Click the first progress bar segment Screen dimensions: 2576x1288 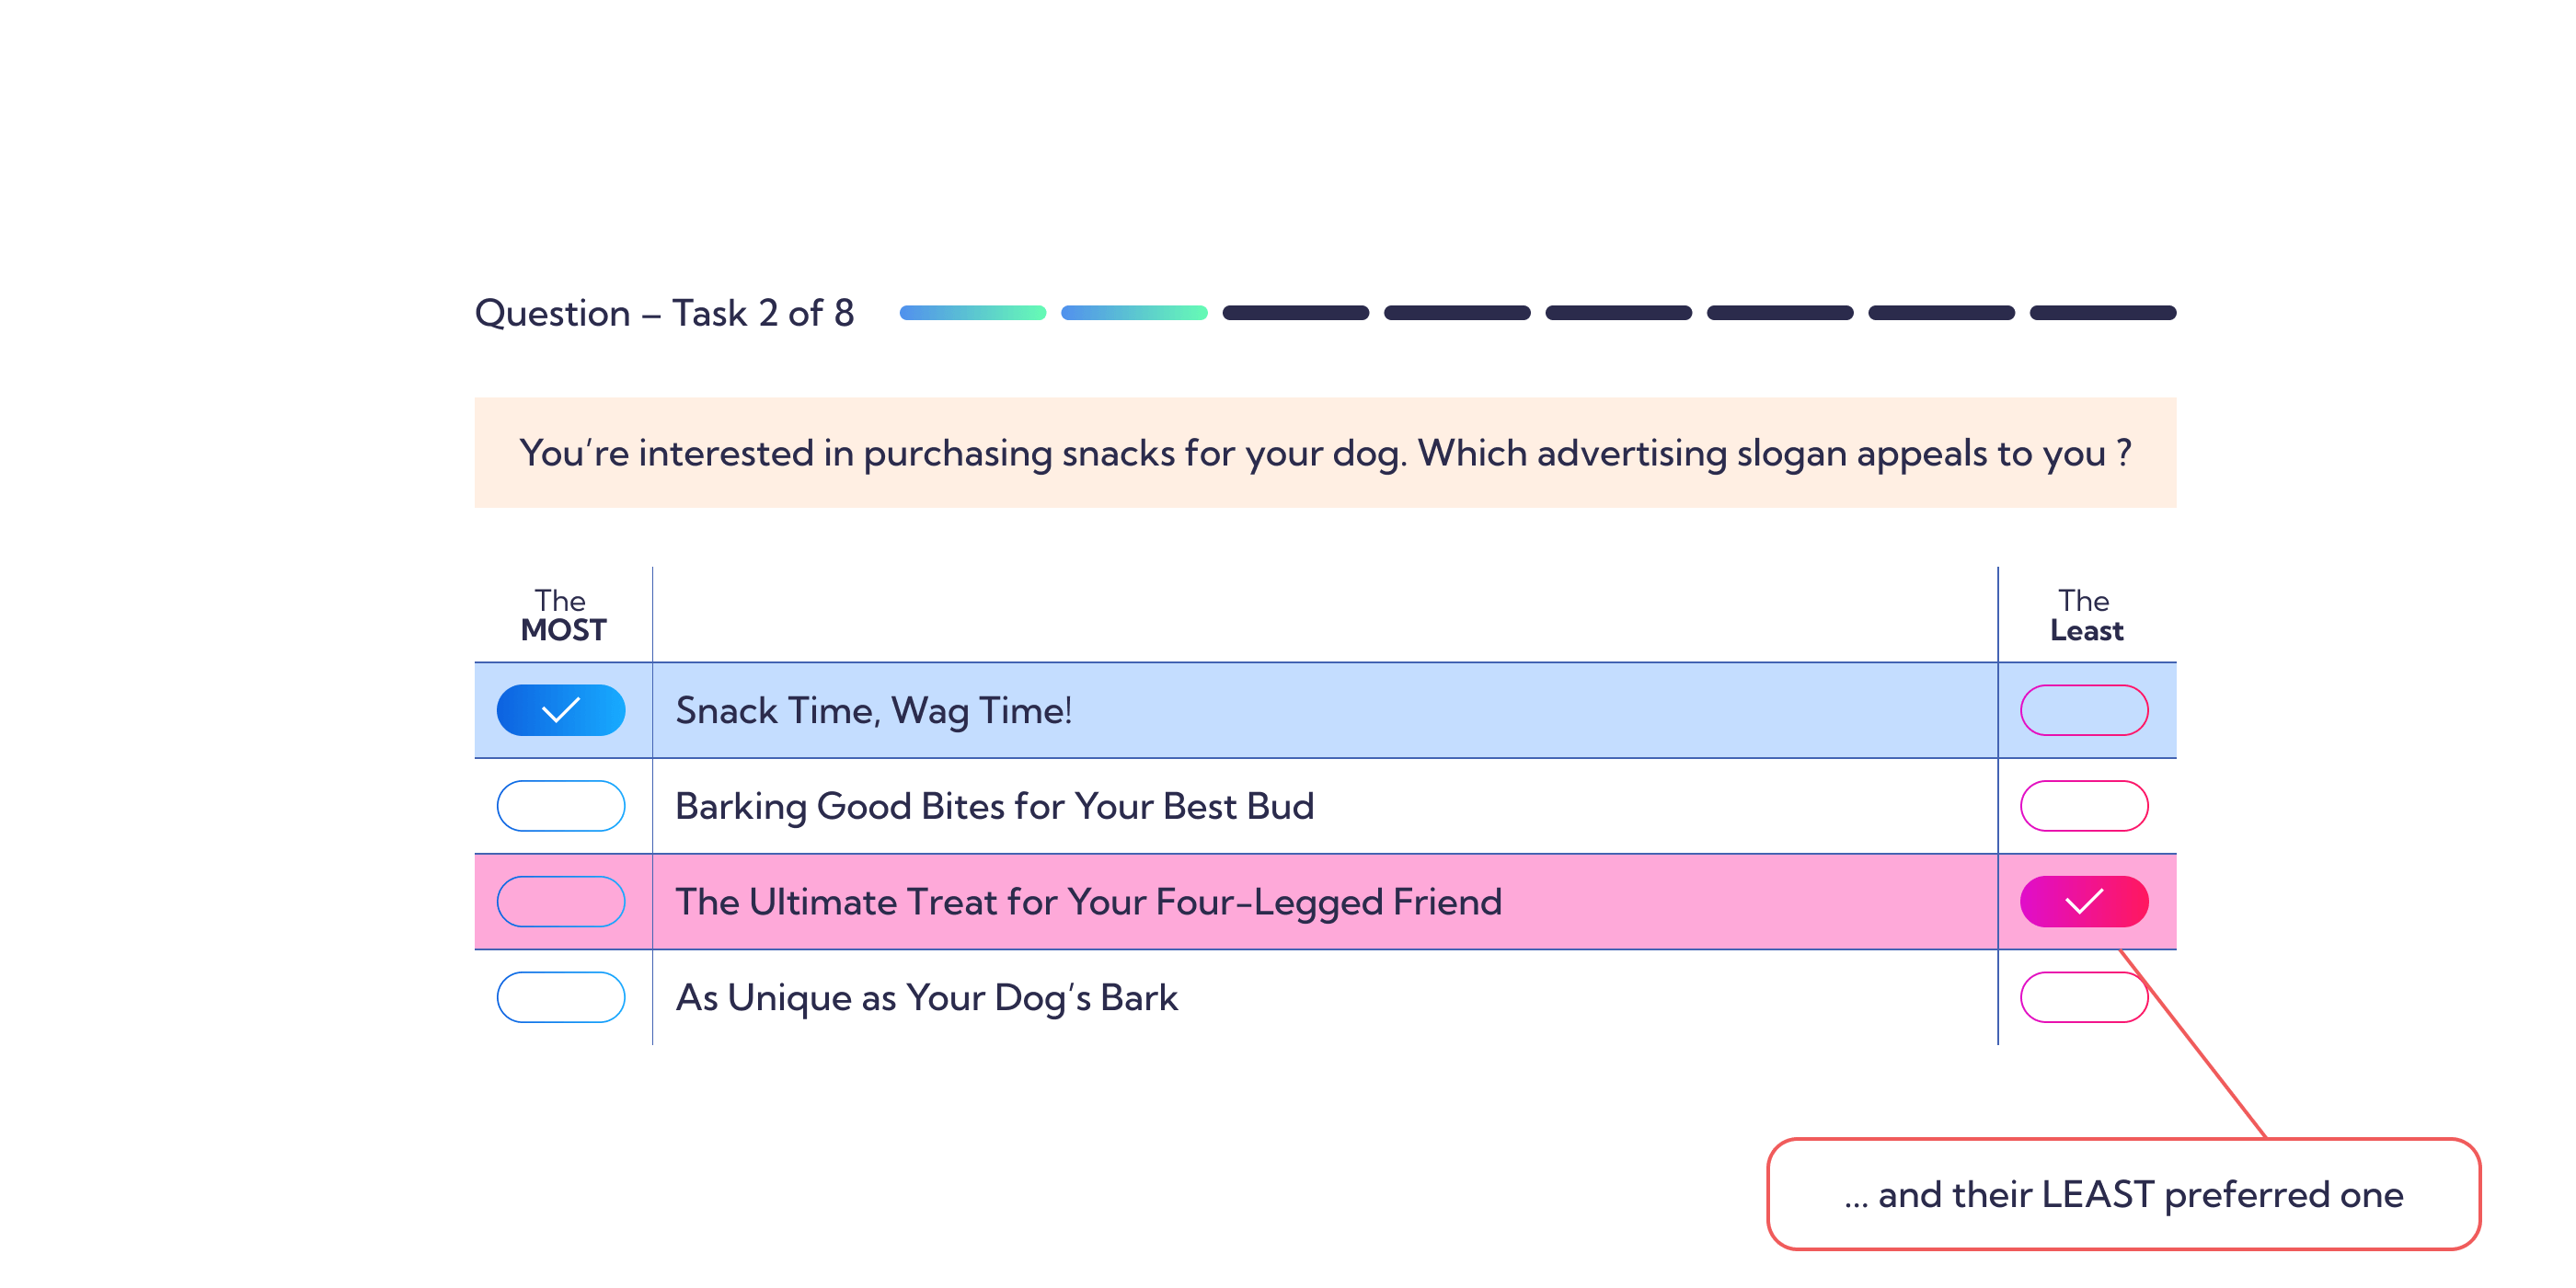972,313
